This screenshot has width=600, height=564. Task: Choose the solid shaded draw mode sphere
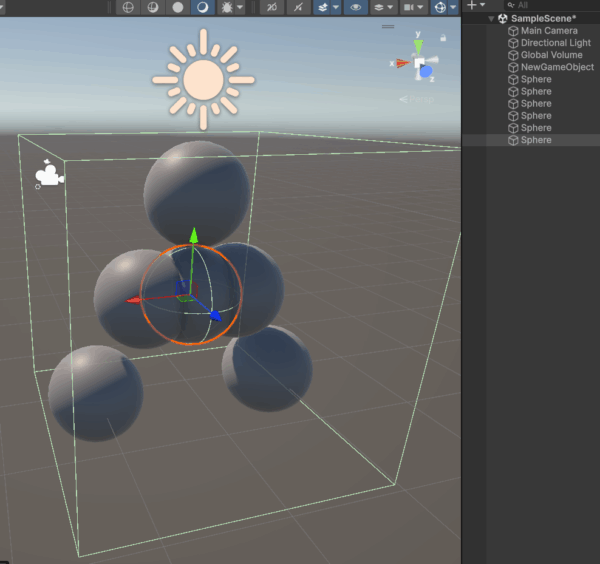pyautogui.click(x=178, y=7)
